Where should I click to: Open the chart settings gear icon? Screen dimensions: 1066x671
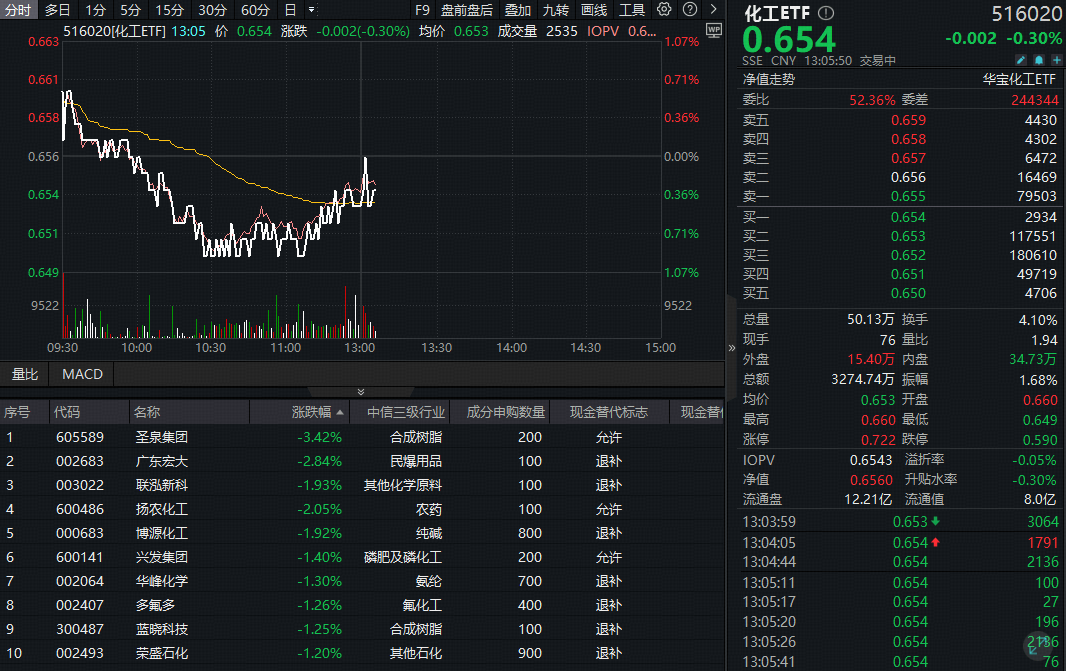pos(663,9)
